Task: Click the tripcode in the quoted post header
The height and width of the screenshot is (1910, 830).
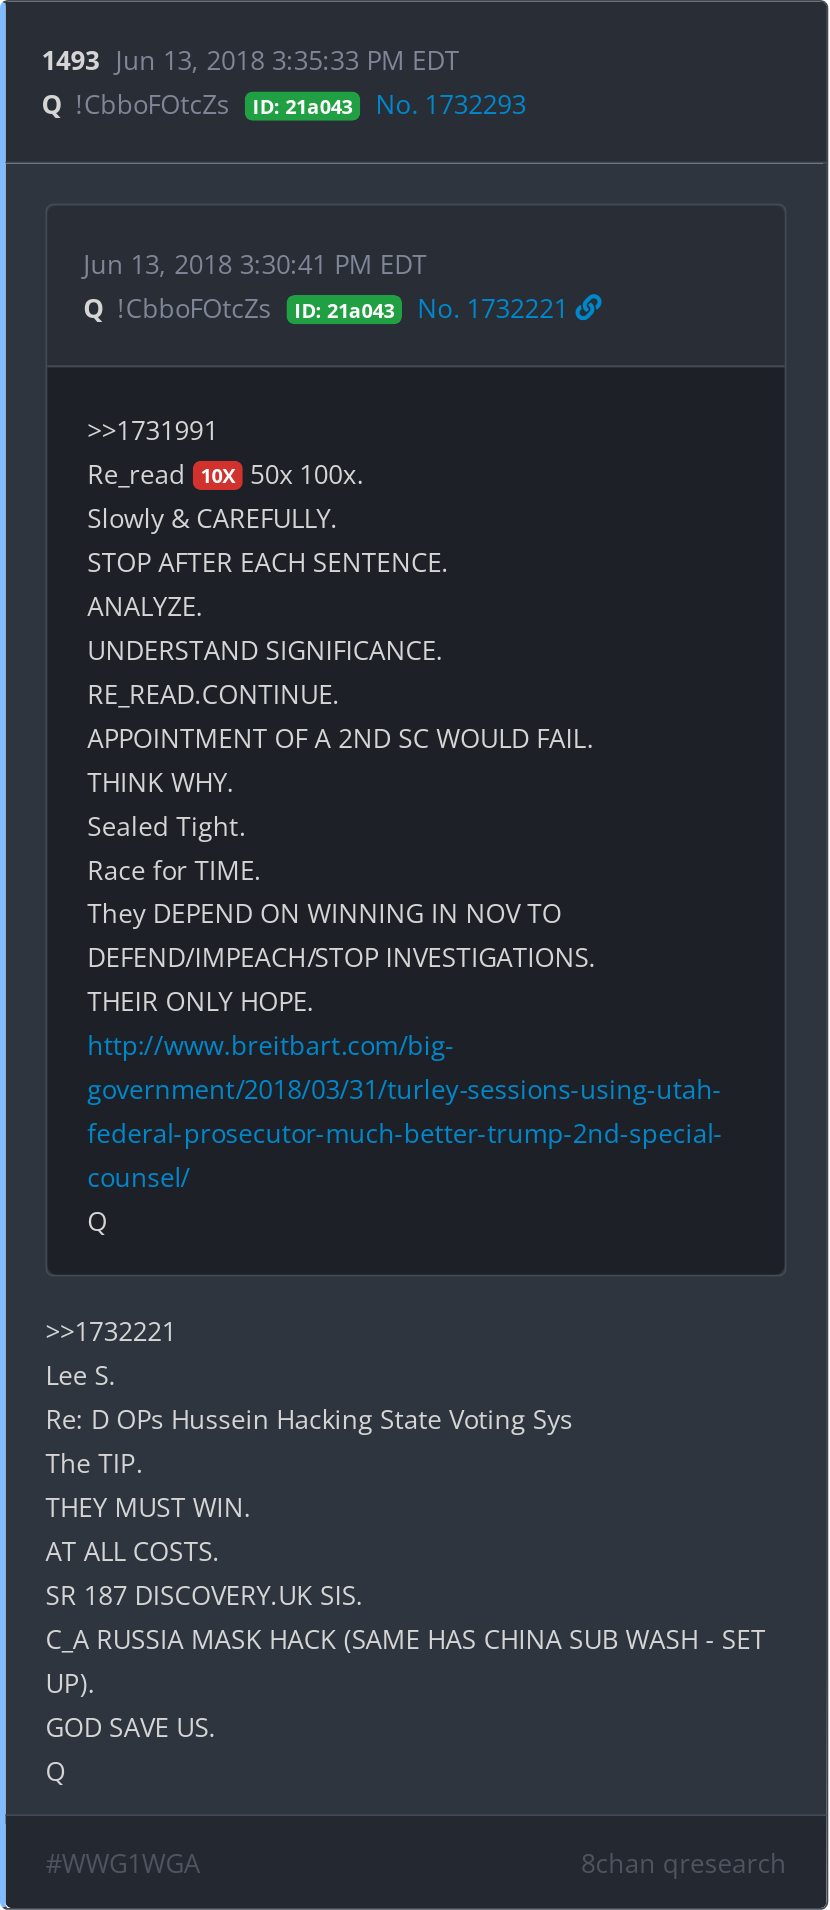Action: point(194,309)
